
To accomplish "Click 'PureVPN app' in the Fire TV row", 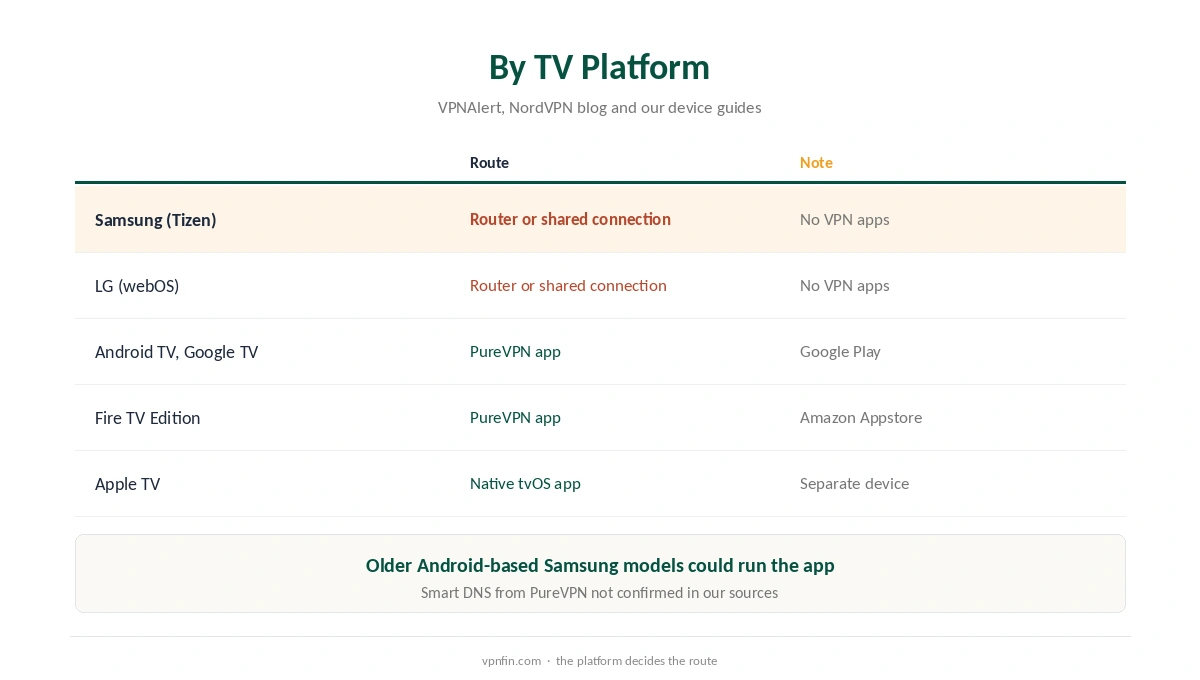I will coord(515,417).
